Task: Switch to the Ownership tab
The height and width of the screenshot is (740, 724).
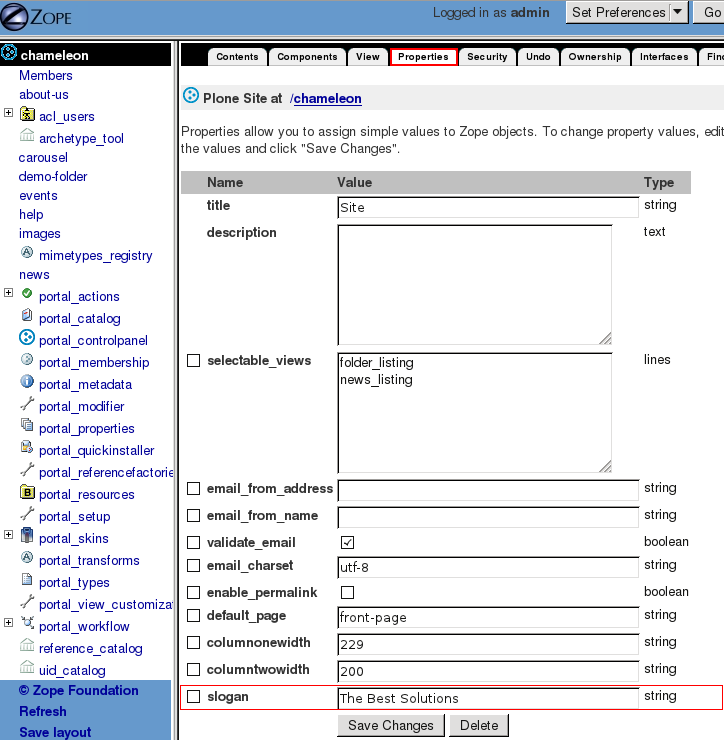Action: [x=595, y=57]
